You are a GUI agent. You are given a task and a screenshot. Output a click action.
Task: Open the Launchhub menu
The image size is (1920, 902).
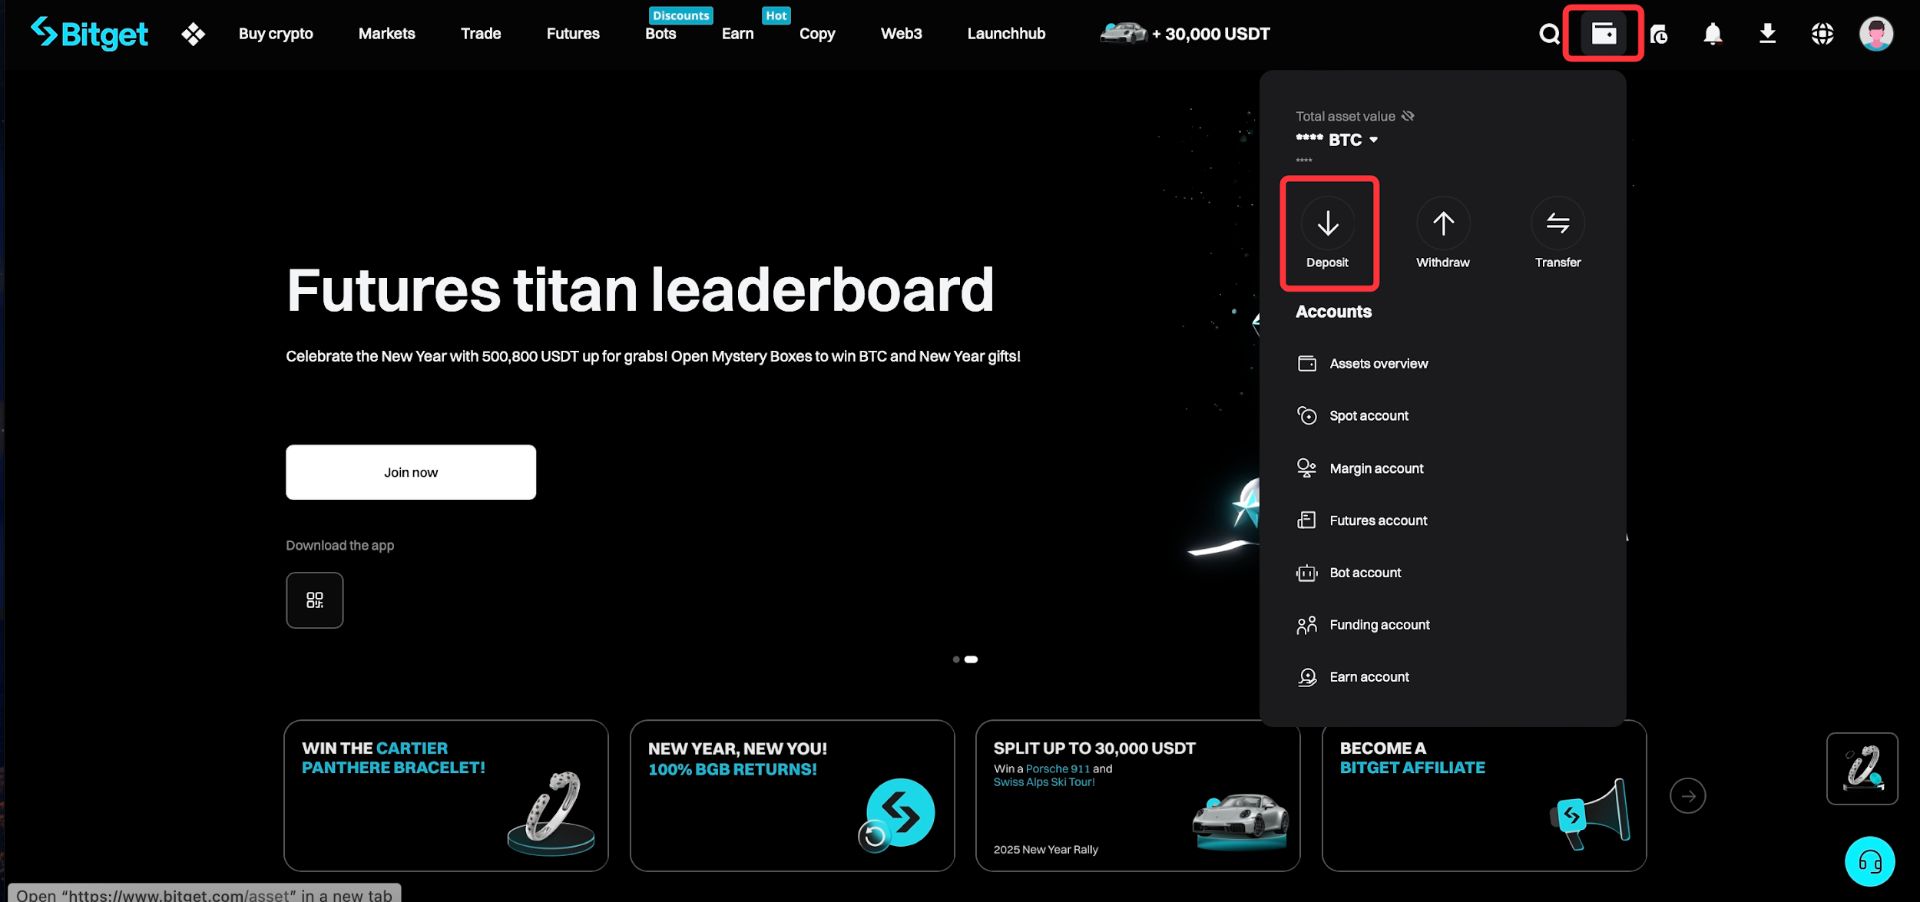(x=1006, y=34)
